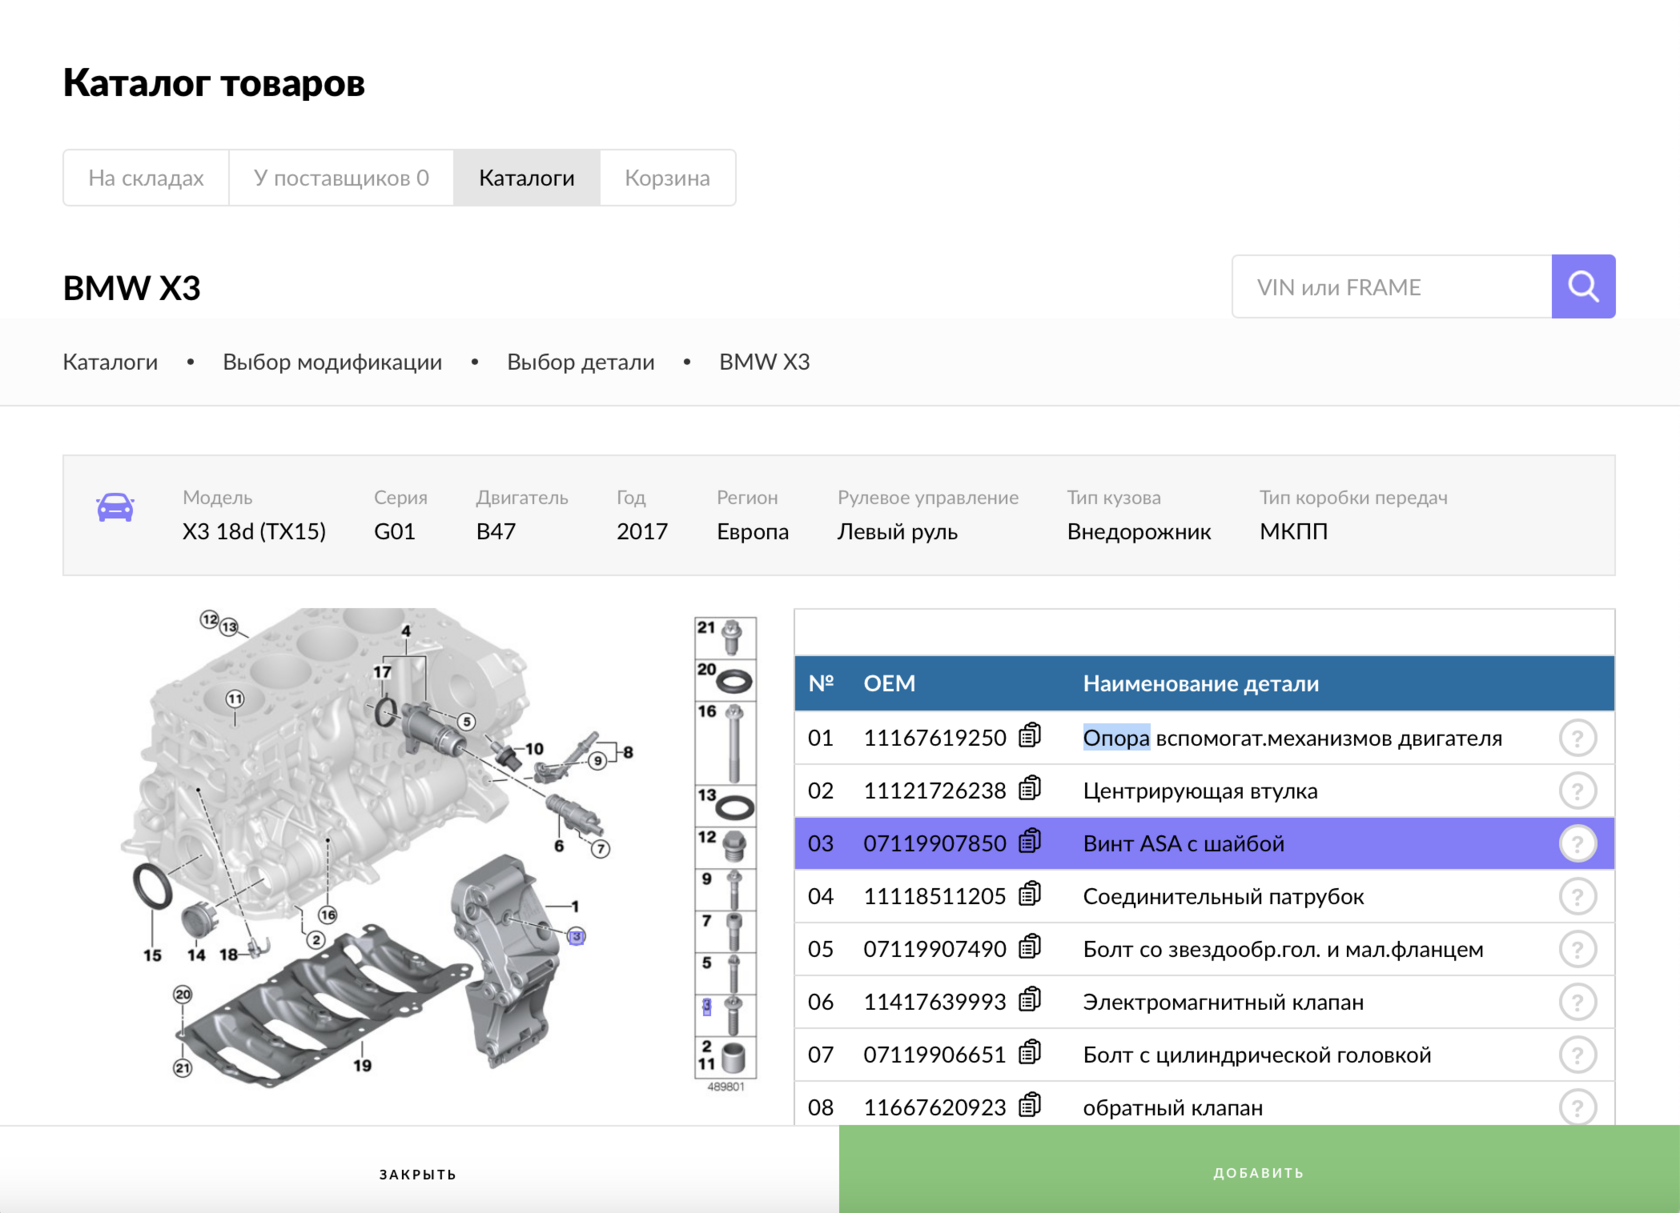Image resolution: width=1680 pixels, height=1213 pixels.
Task: Go to Выбор модификации breadcrumb
Action: 332,362
